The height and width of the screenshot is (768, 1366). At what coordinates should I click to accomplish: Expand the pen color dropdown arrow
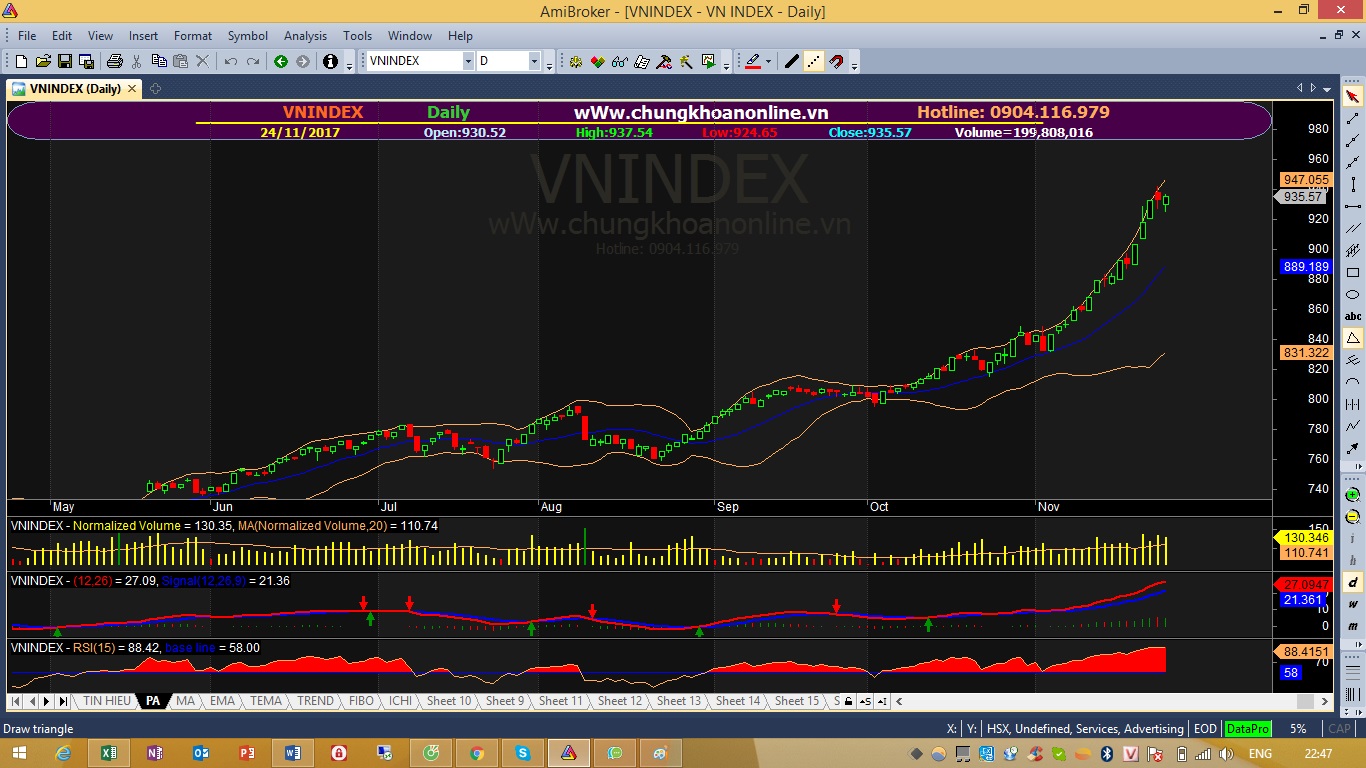click(768, 62)
